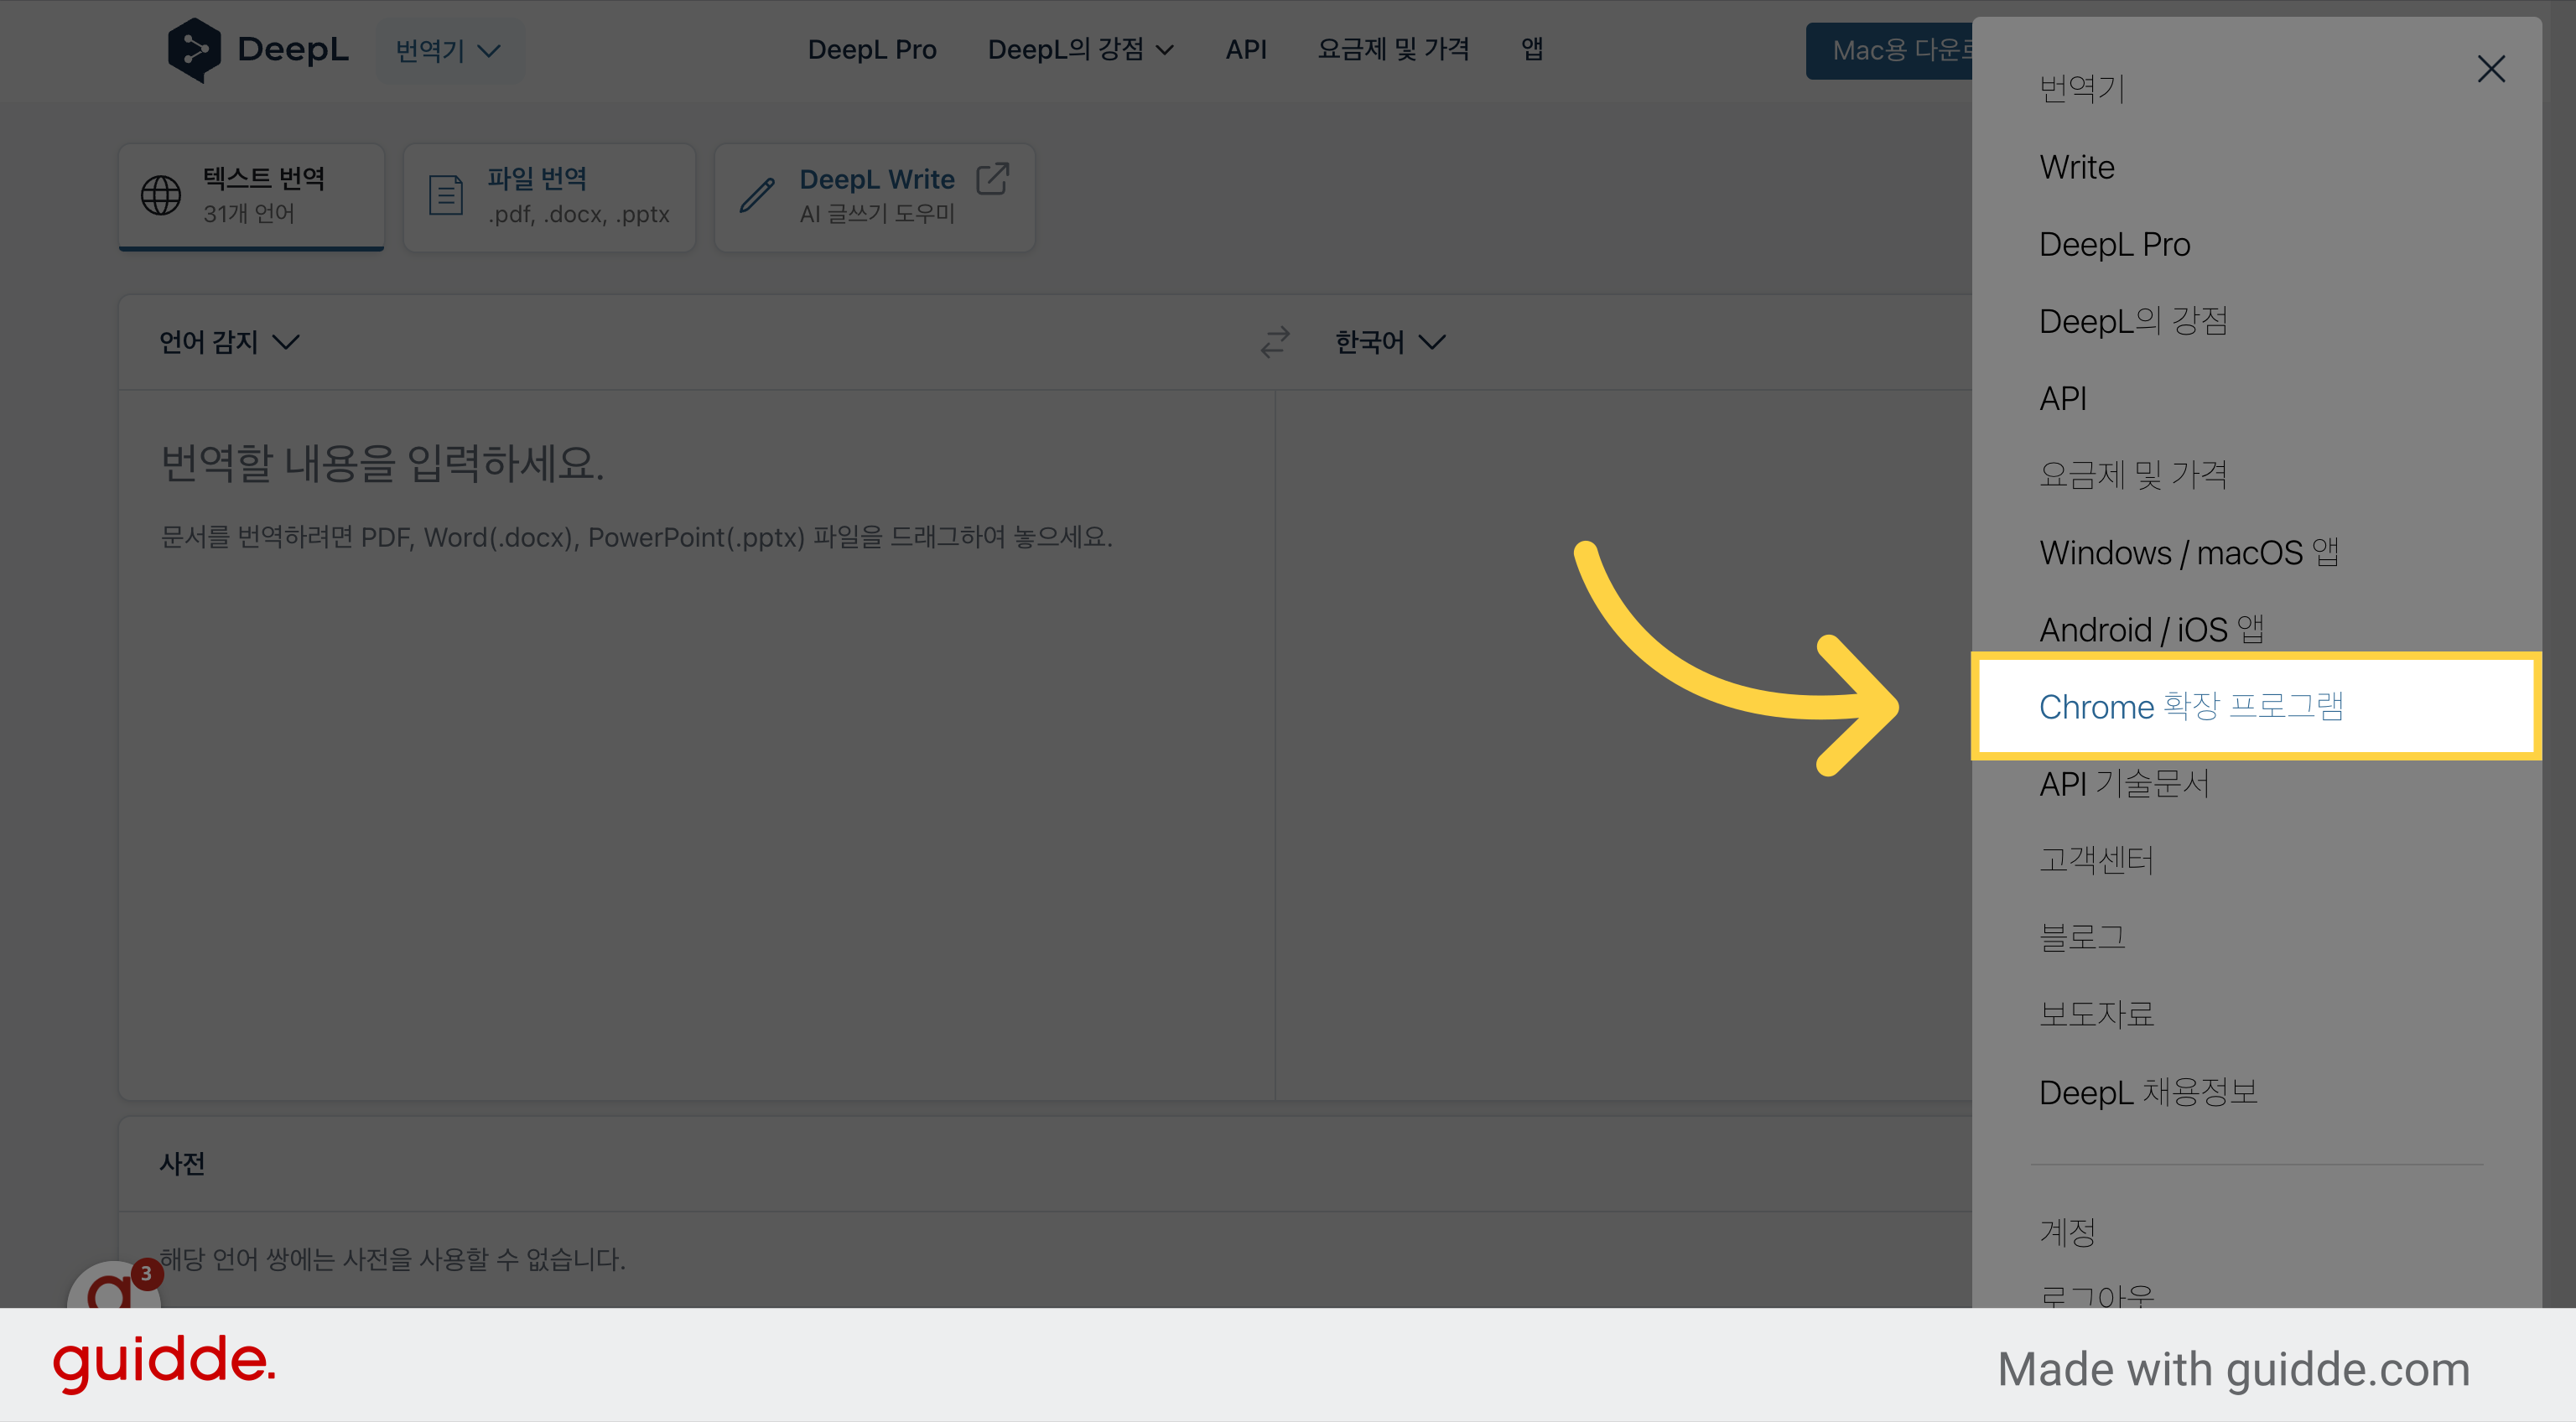Click API in the top navigation
2576x1422 pixels.
click(1246, 50)
